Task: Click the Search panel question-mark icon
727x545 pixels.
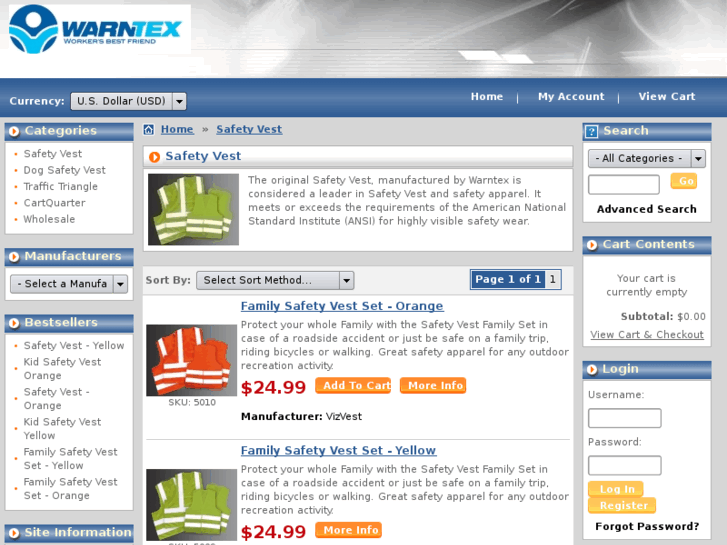Action: tap(591, 131)
